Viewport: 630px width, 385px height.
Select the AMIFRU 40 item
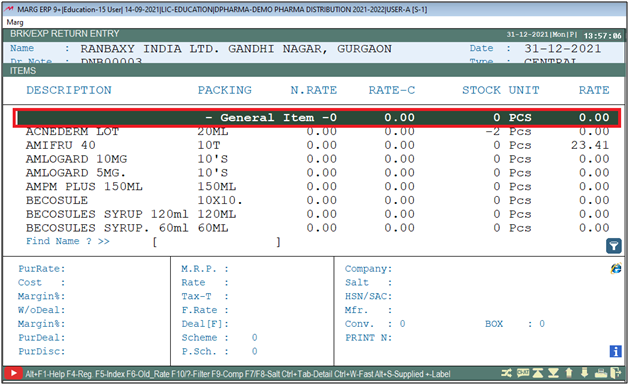(317, 145)
